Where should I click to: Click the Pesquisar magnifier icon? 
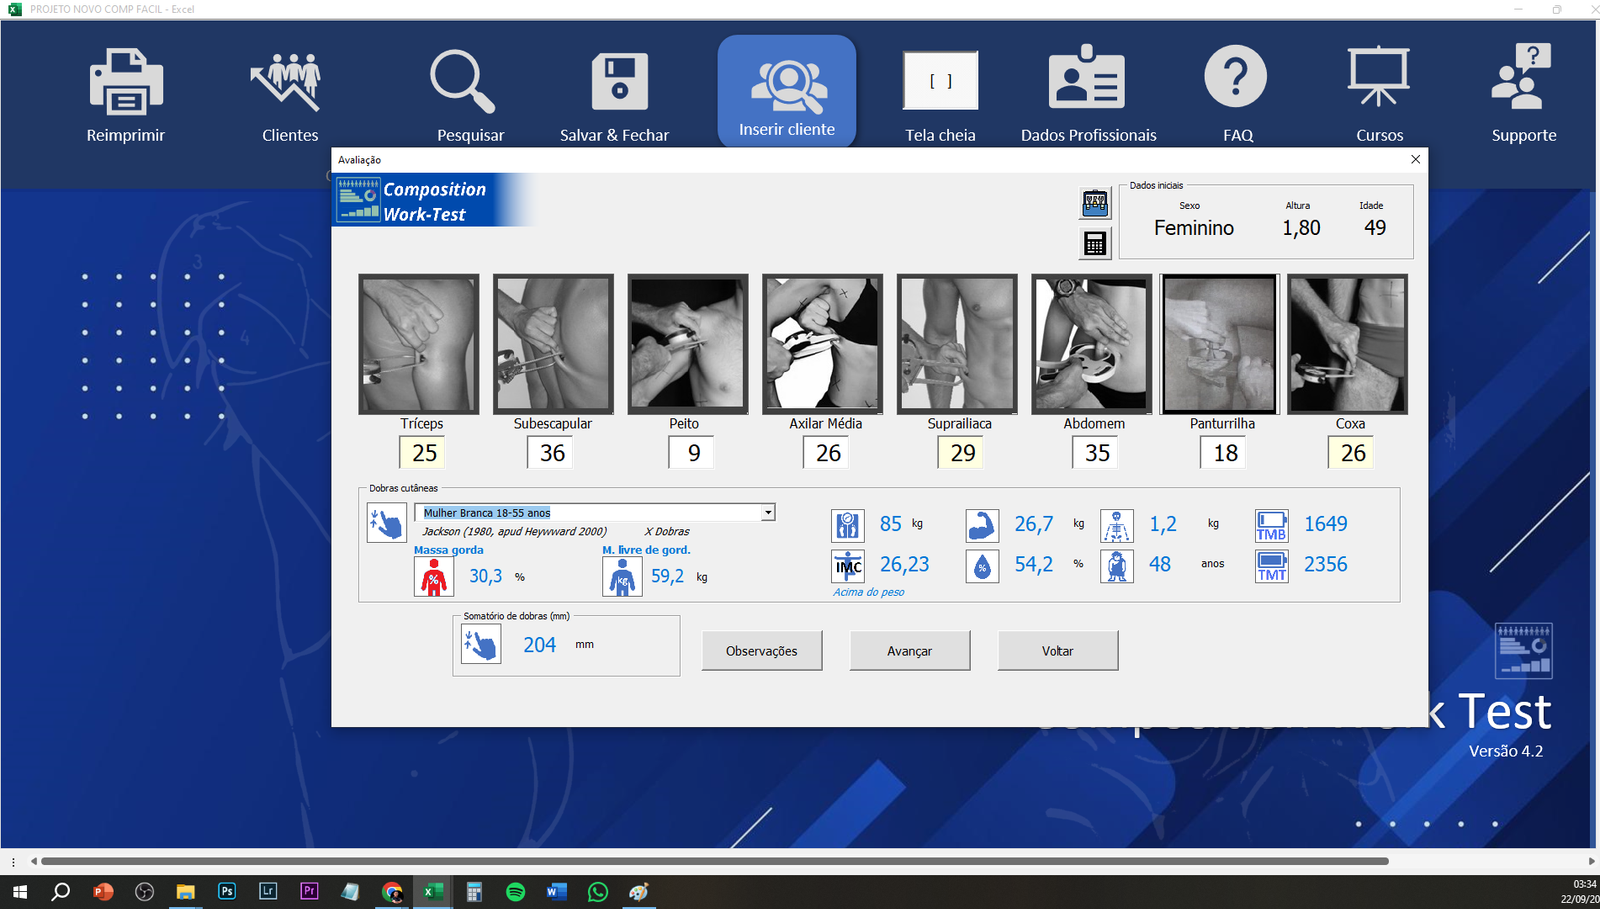pyautogui.click(x=463, y=82)
